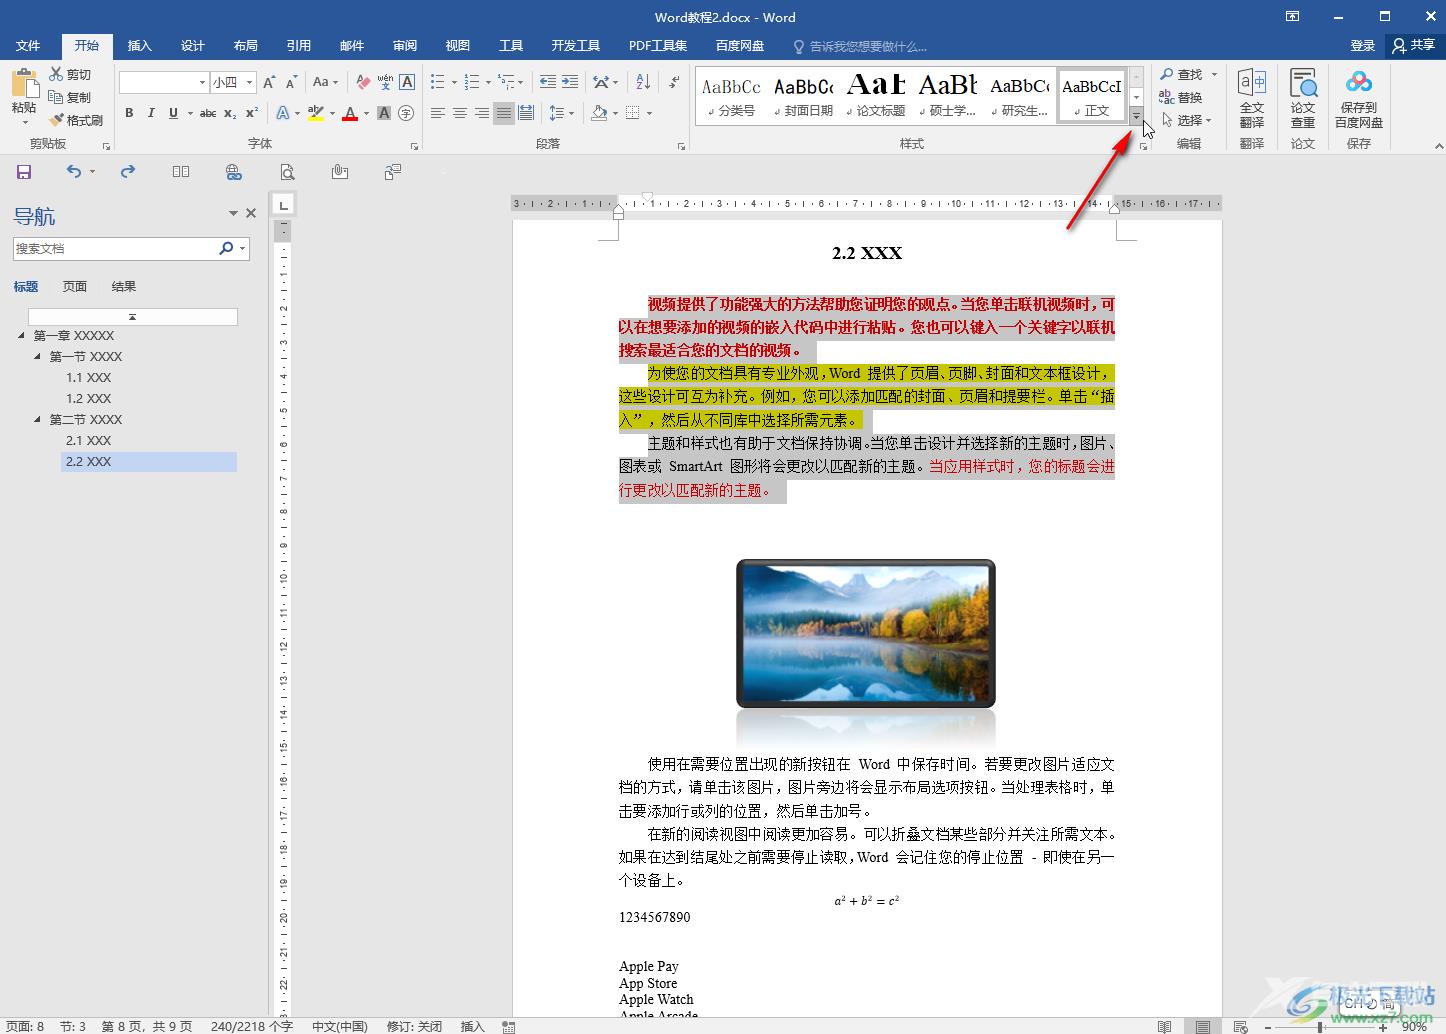Collapse the 第二节 XXXX heading node

pyautogui.click(x=38, y=420)
